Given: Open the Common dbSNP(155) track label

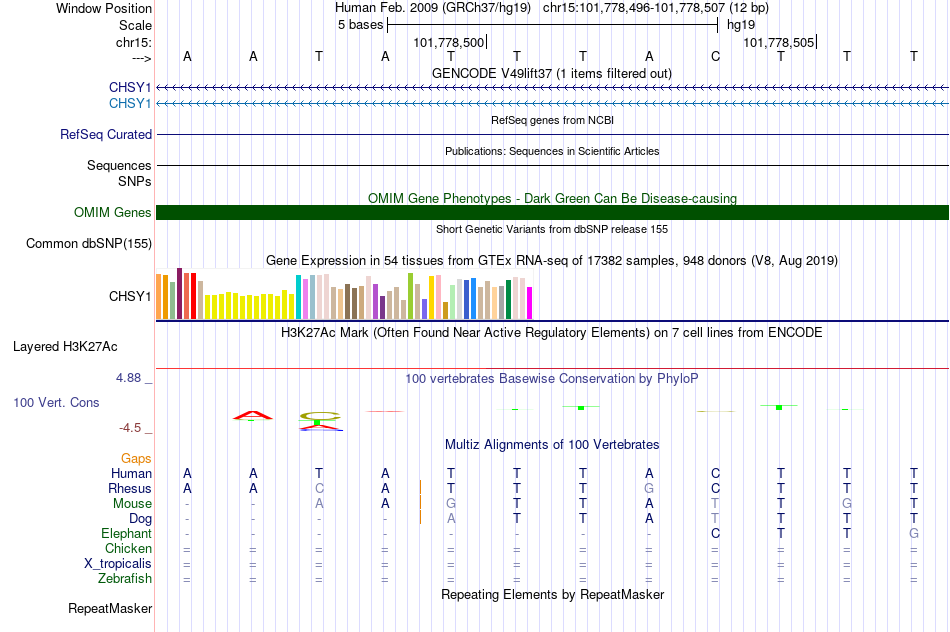Looking at the screenshot, I should [88, 244].
